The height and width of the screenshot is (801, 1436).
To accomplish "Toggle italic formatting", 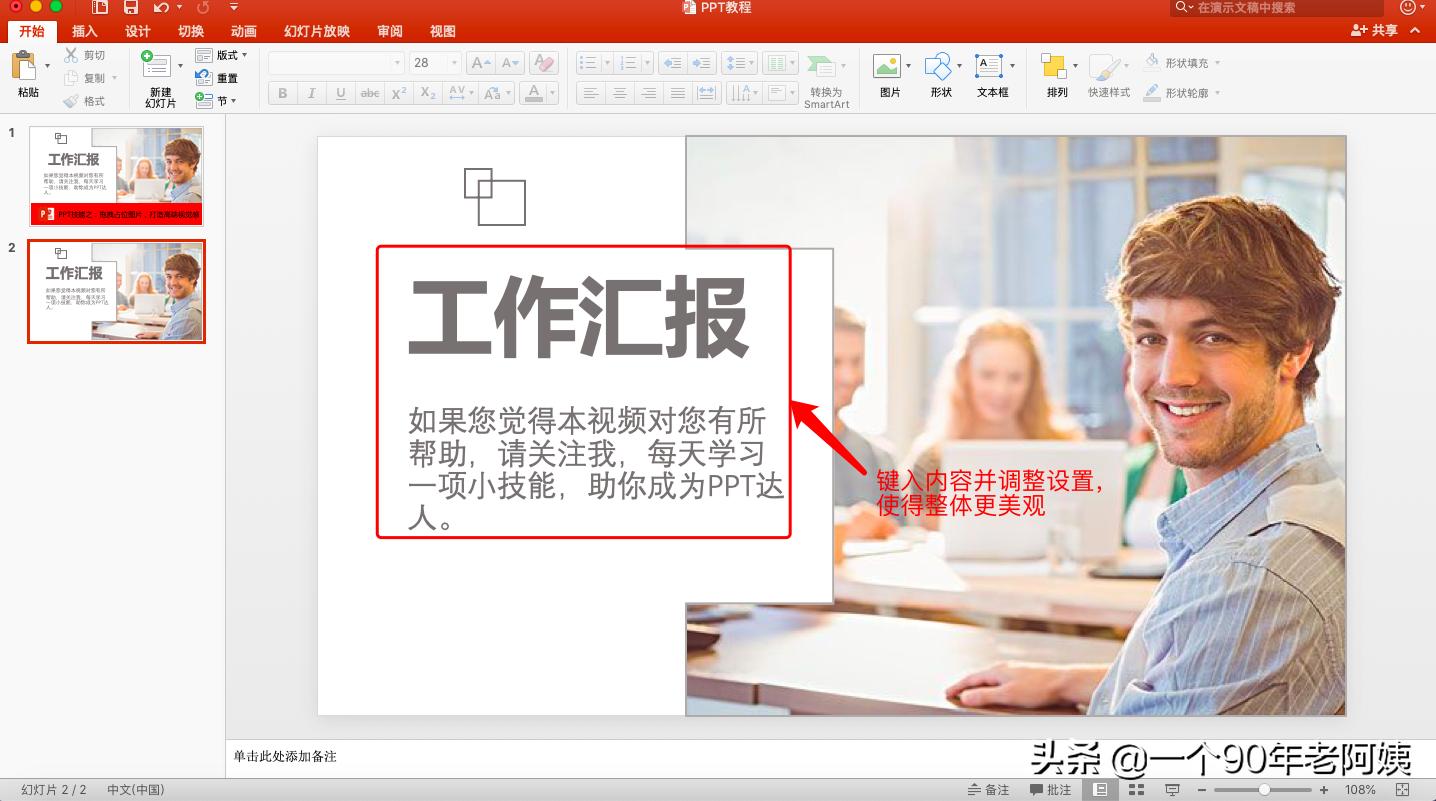I will click(311, 92).
